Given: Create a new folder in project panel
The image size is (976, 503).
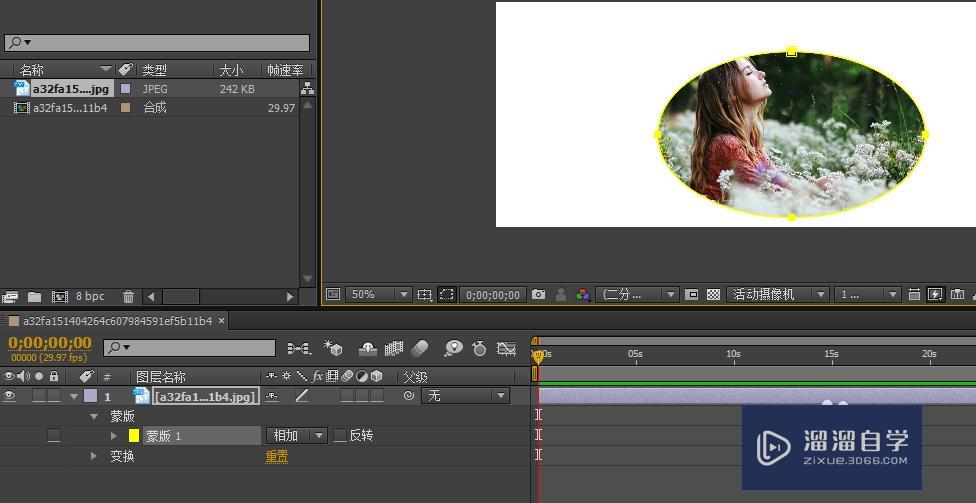Looking at the screenshot, I should coord(34,297).
